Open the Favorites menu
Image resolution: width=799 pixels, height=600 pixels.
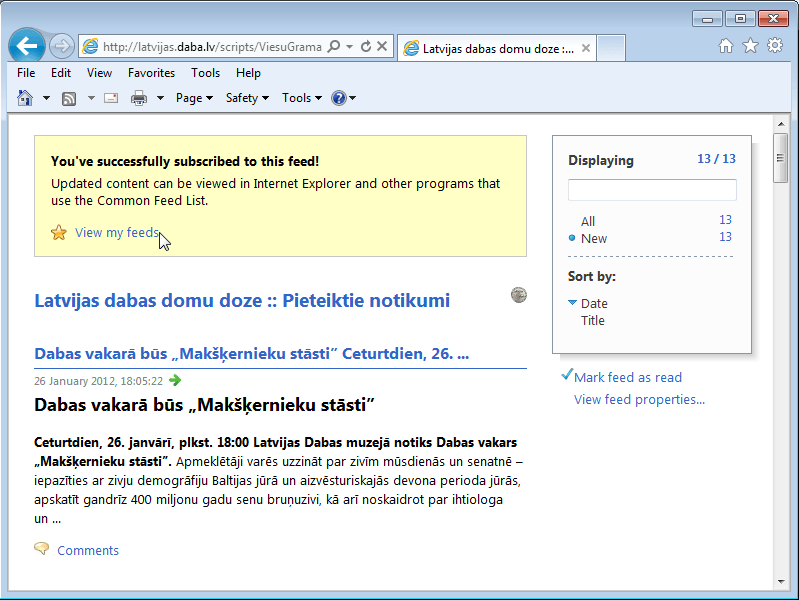[x=151, y=73]
